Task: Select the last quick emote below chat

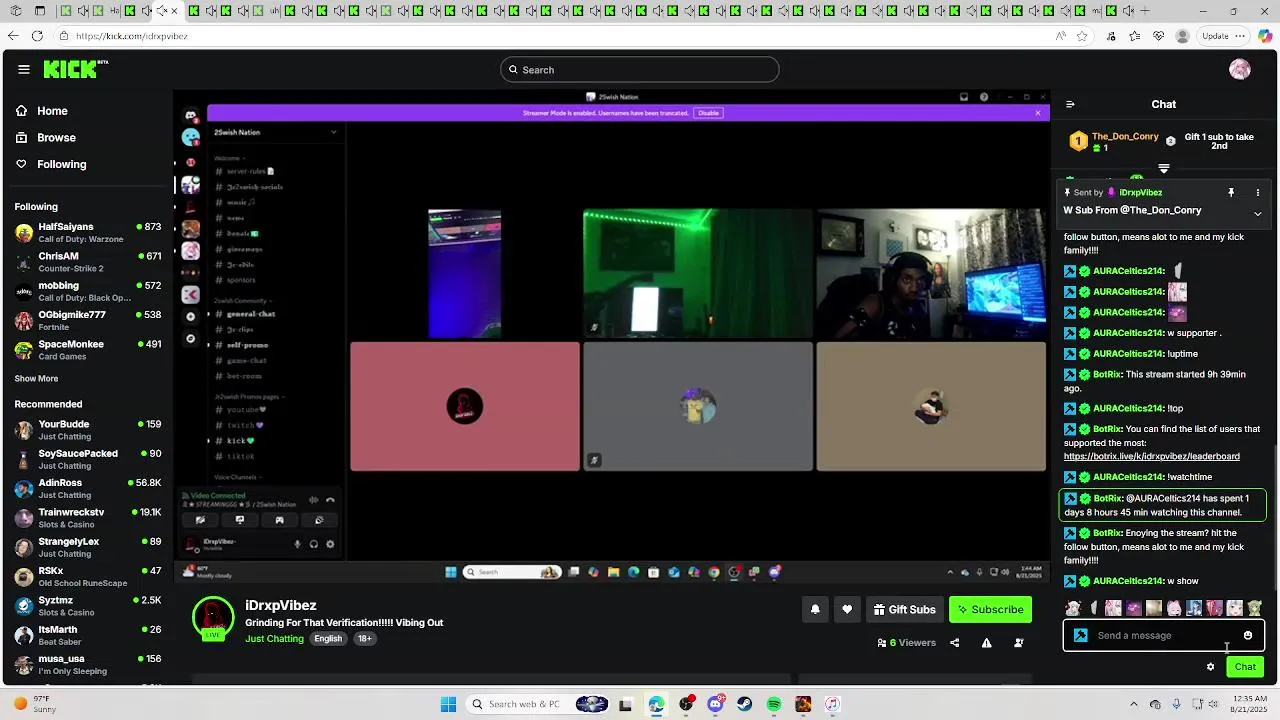Action: point(1254,608)
